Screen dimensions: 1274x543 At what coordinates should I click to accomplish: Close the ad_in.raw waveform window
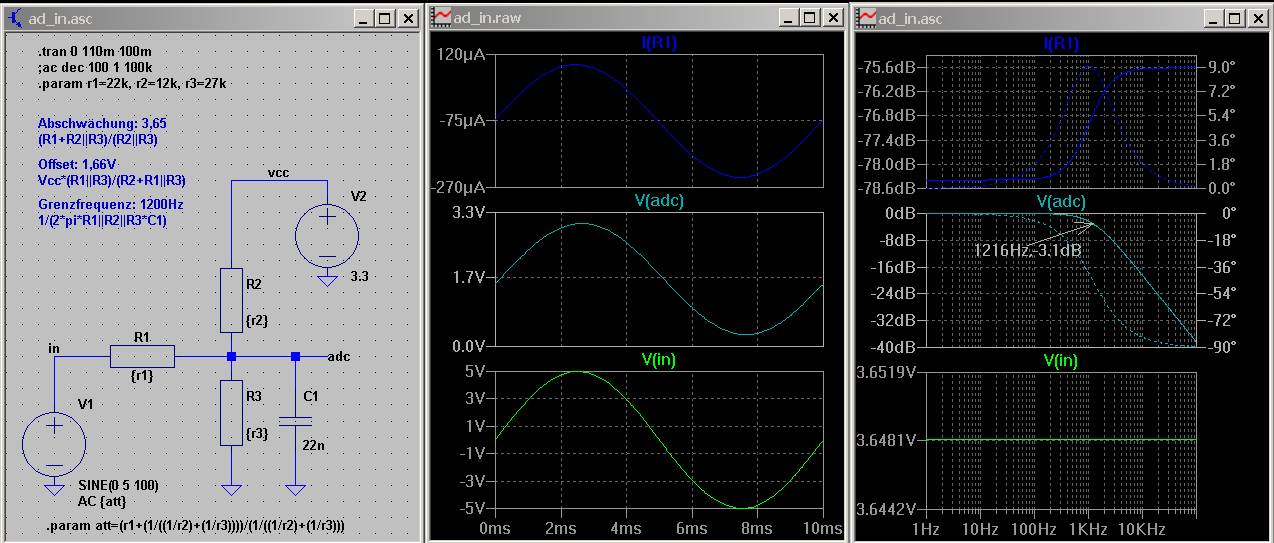[x=832, y=17]
